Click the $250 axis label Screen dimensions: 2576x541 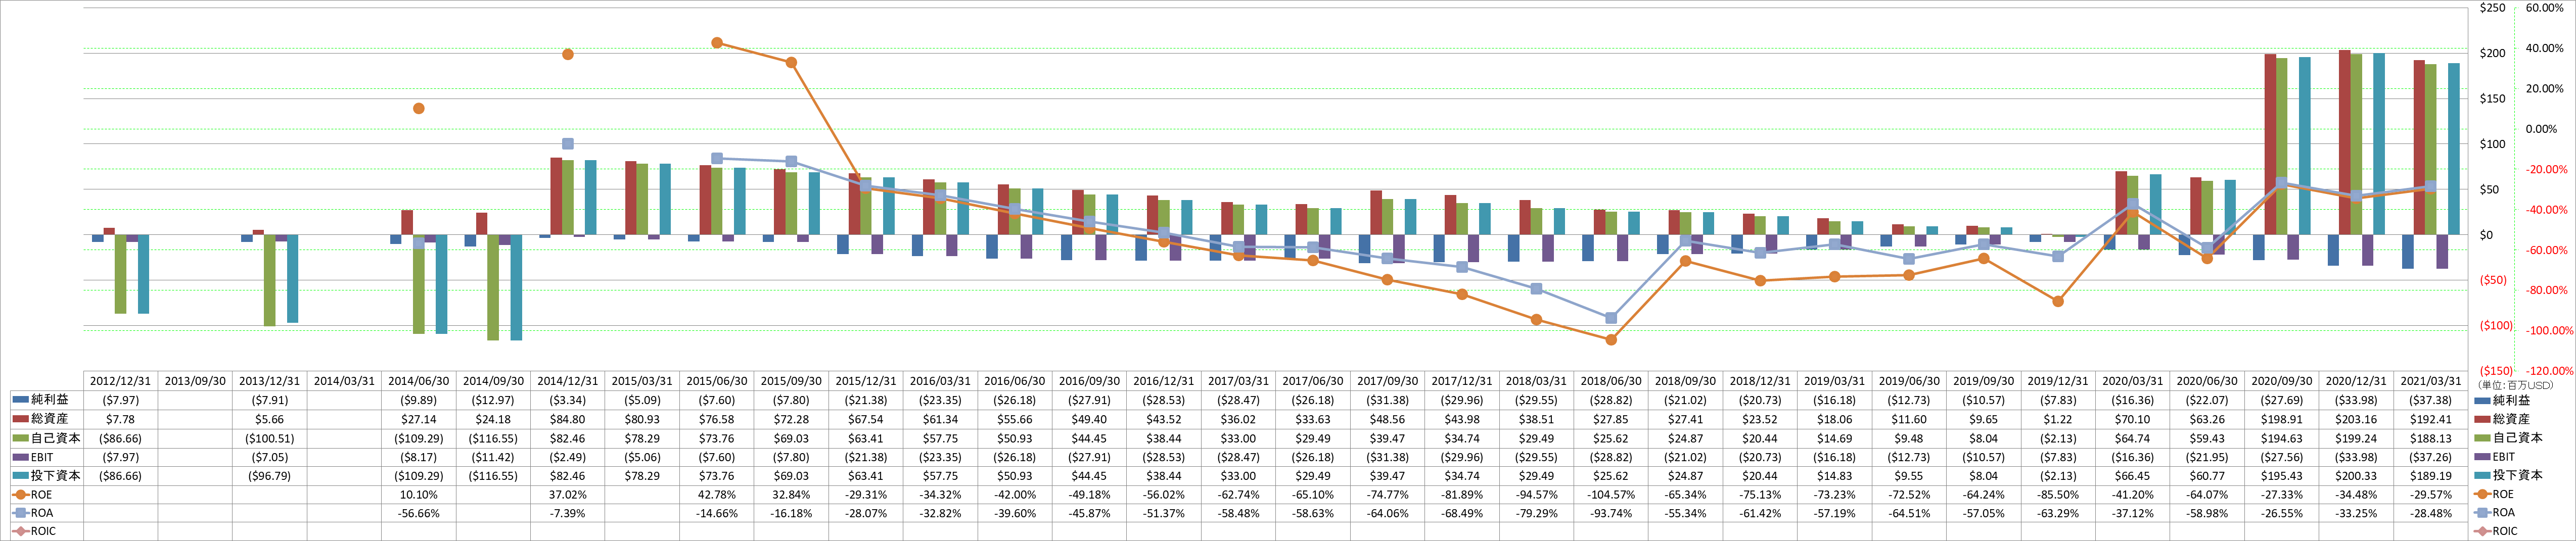(2492, 8)
